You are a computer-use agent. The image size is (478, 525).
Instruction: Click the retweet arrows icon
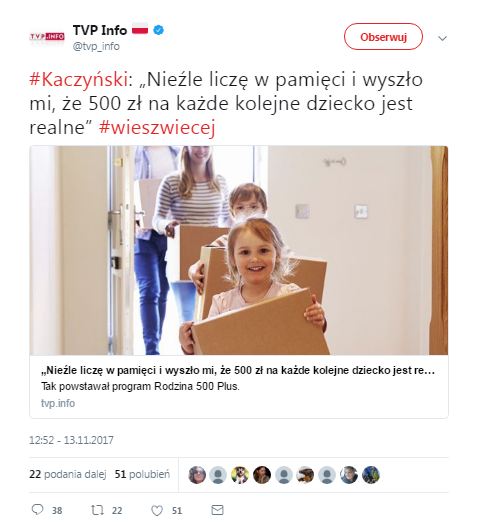[97, 510]
